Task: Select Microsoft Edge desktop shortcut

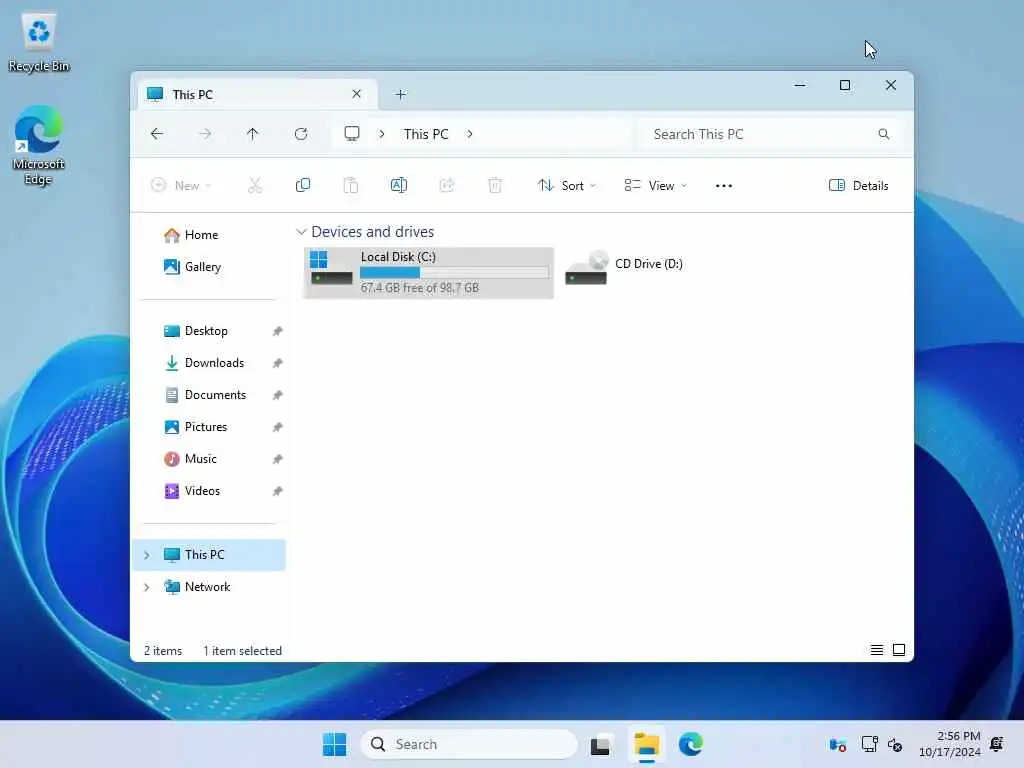Action: click(x=39, y=146)
